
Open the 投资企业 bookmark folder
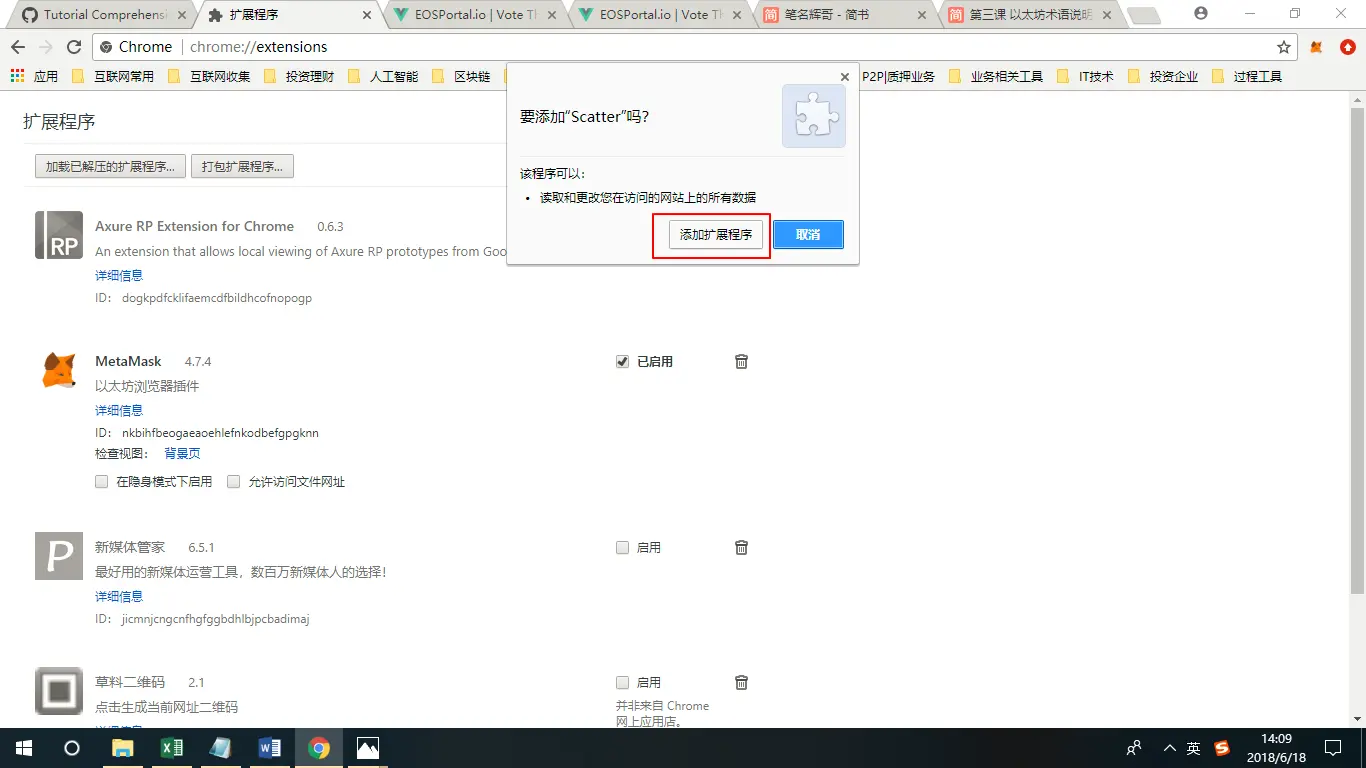click(1163, 76)
